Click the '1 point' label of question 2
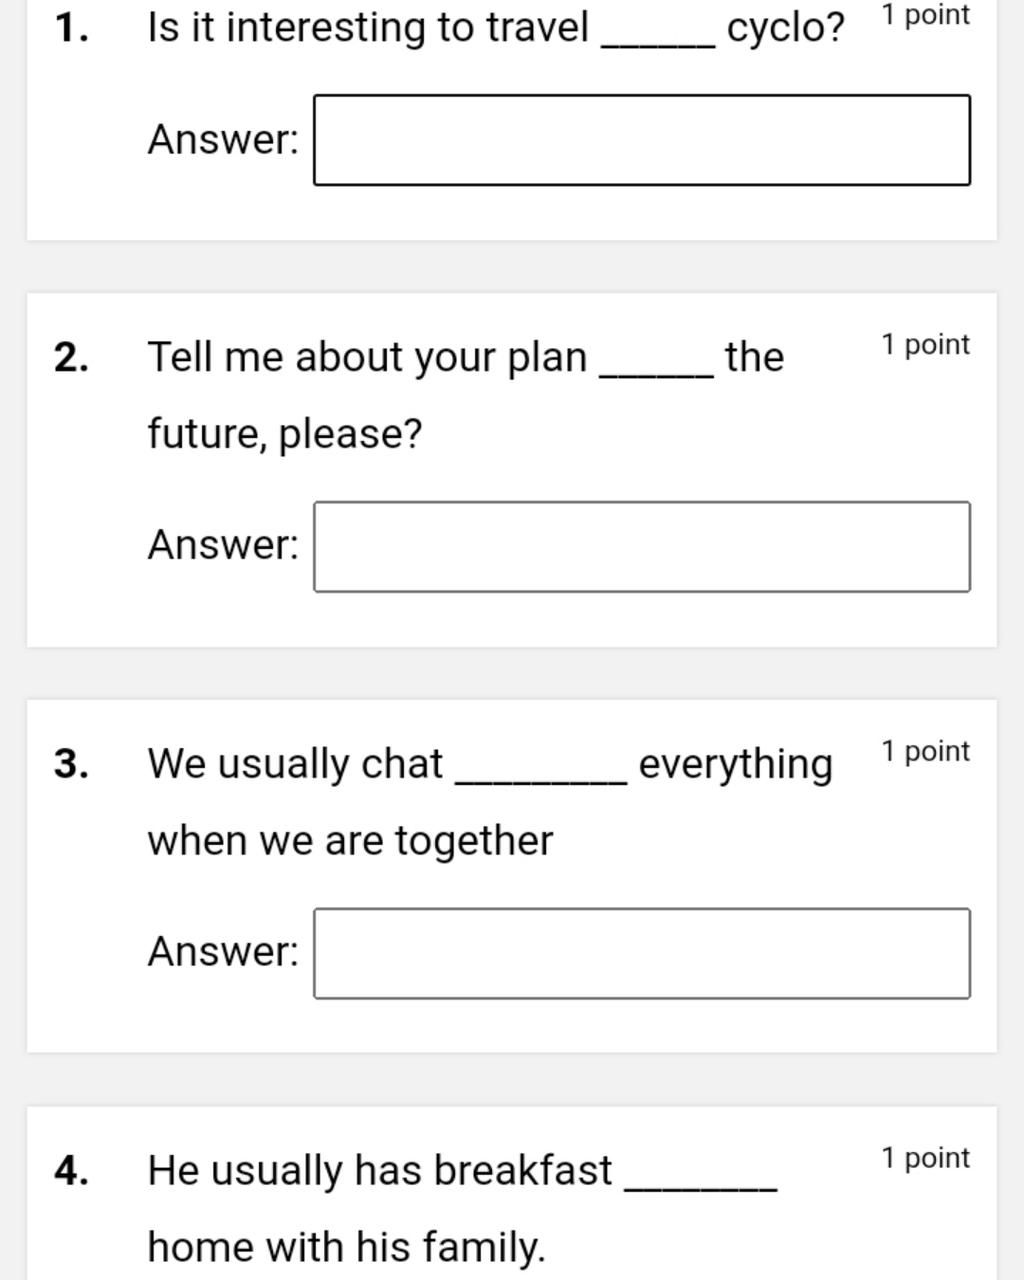 click(925, 345)
